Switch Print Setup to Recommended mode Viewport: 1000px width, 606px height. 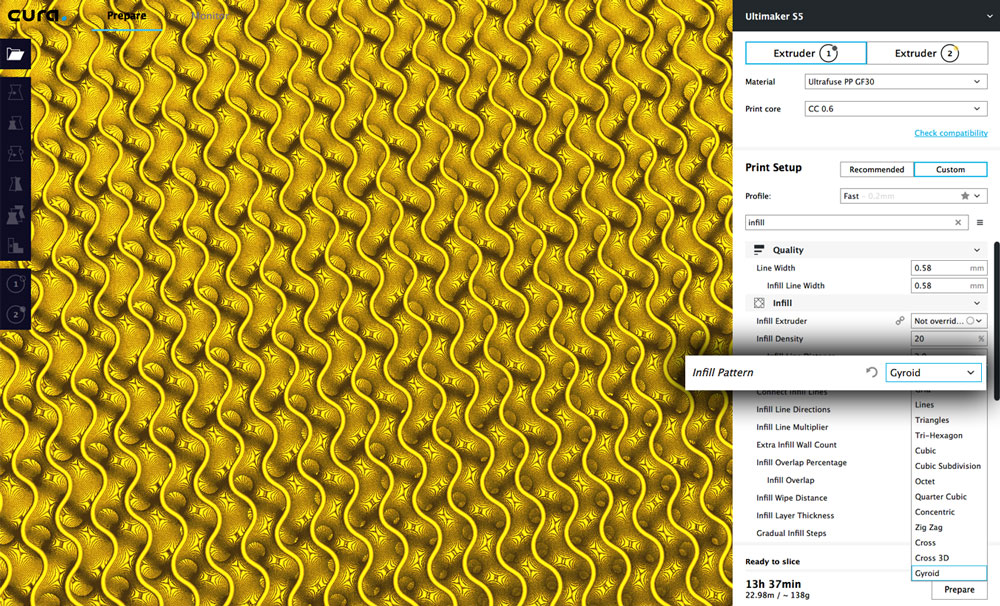point(876,170)
